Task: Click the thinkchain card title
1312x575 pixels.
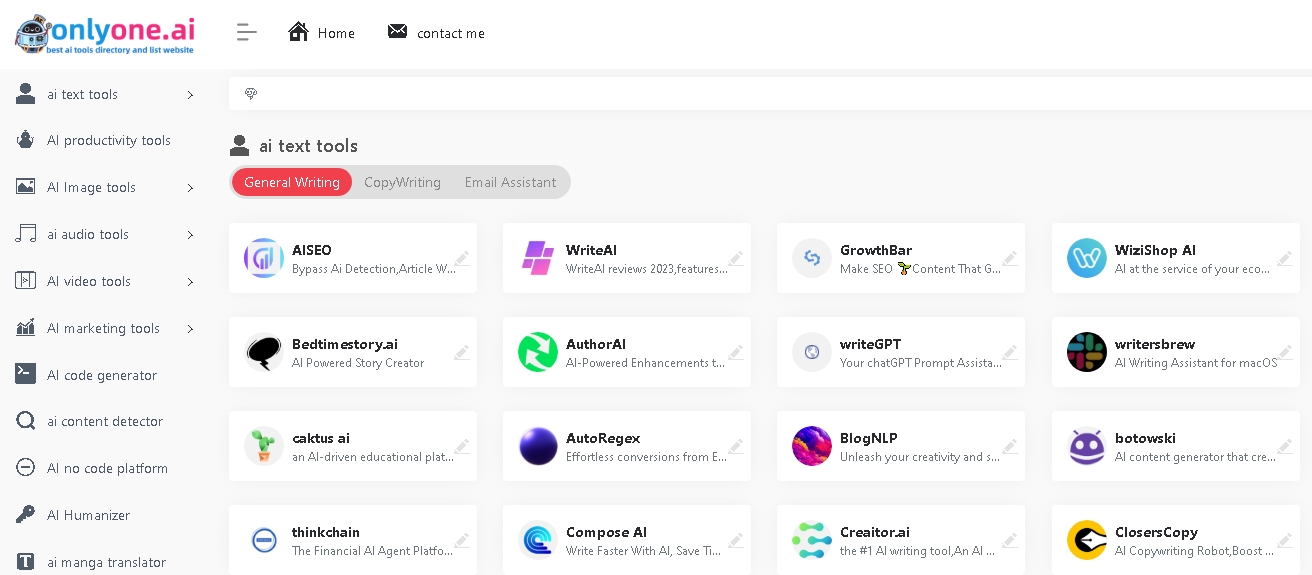Action: 326,532
